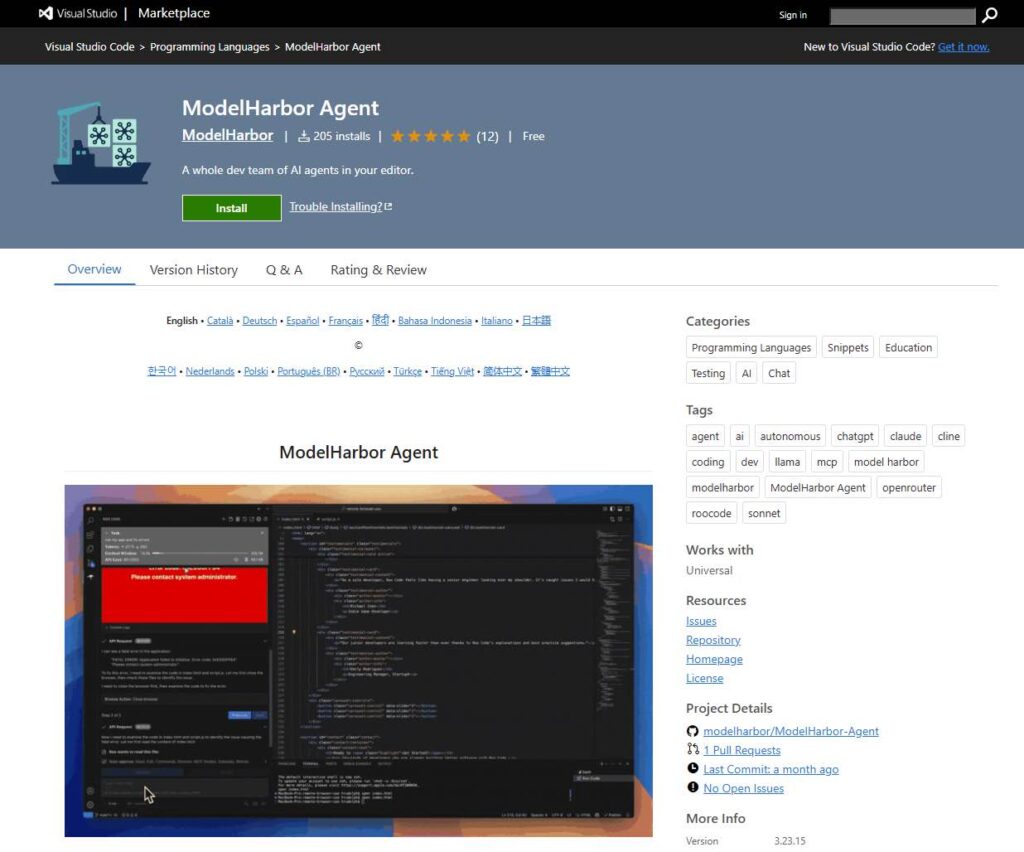Click the sonnet tag
Viewport: 1024px width, 852px height.
[x=764, y=513]
